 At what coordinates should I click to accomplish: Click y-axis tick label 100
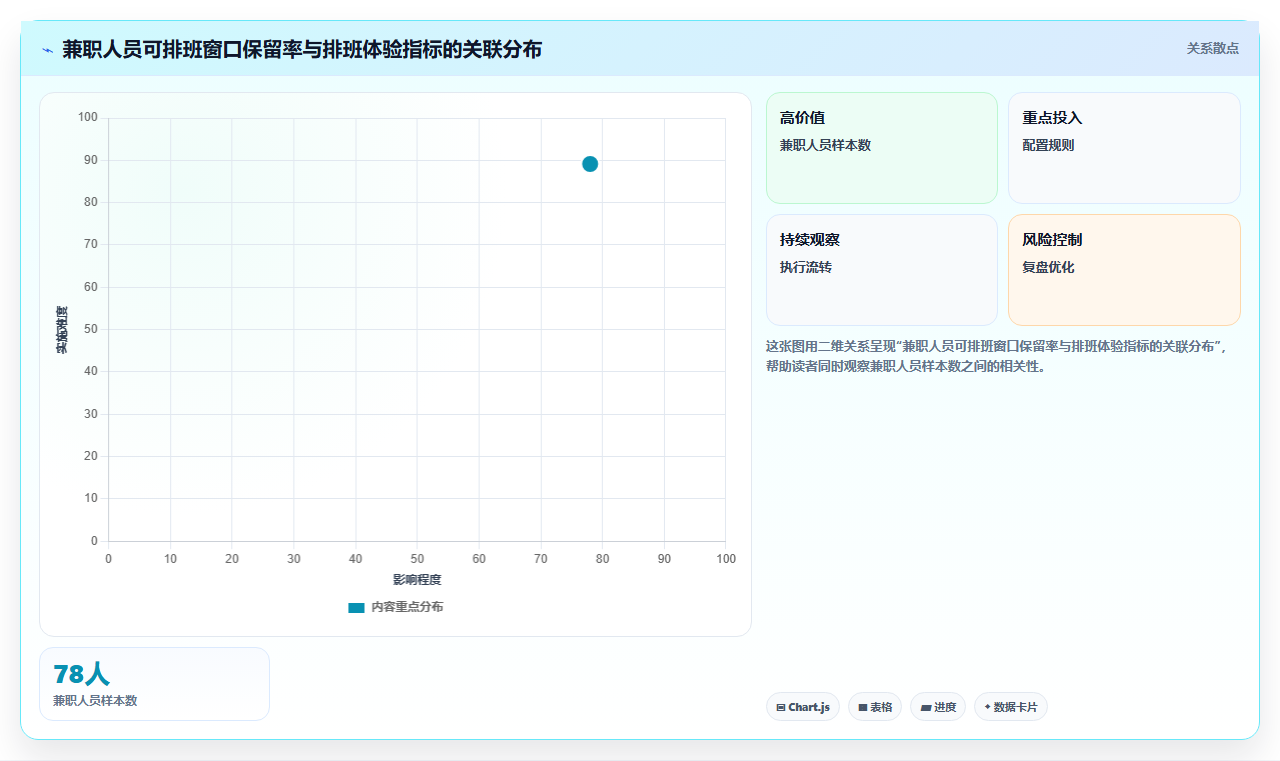pos(88,118)
